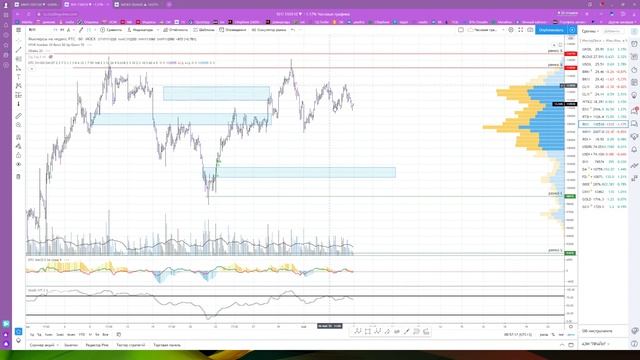Collapse indicator legend with the small arrow
Viewport: 640px width, 360px height.
[31, 69]
